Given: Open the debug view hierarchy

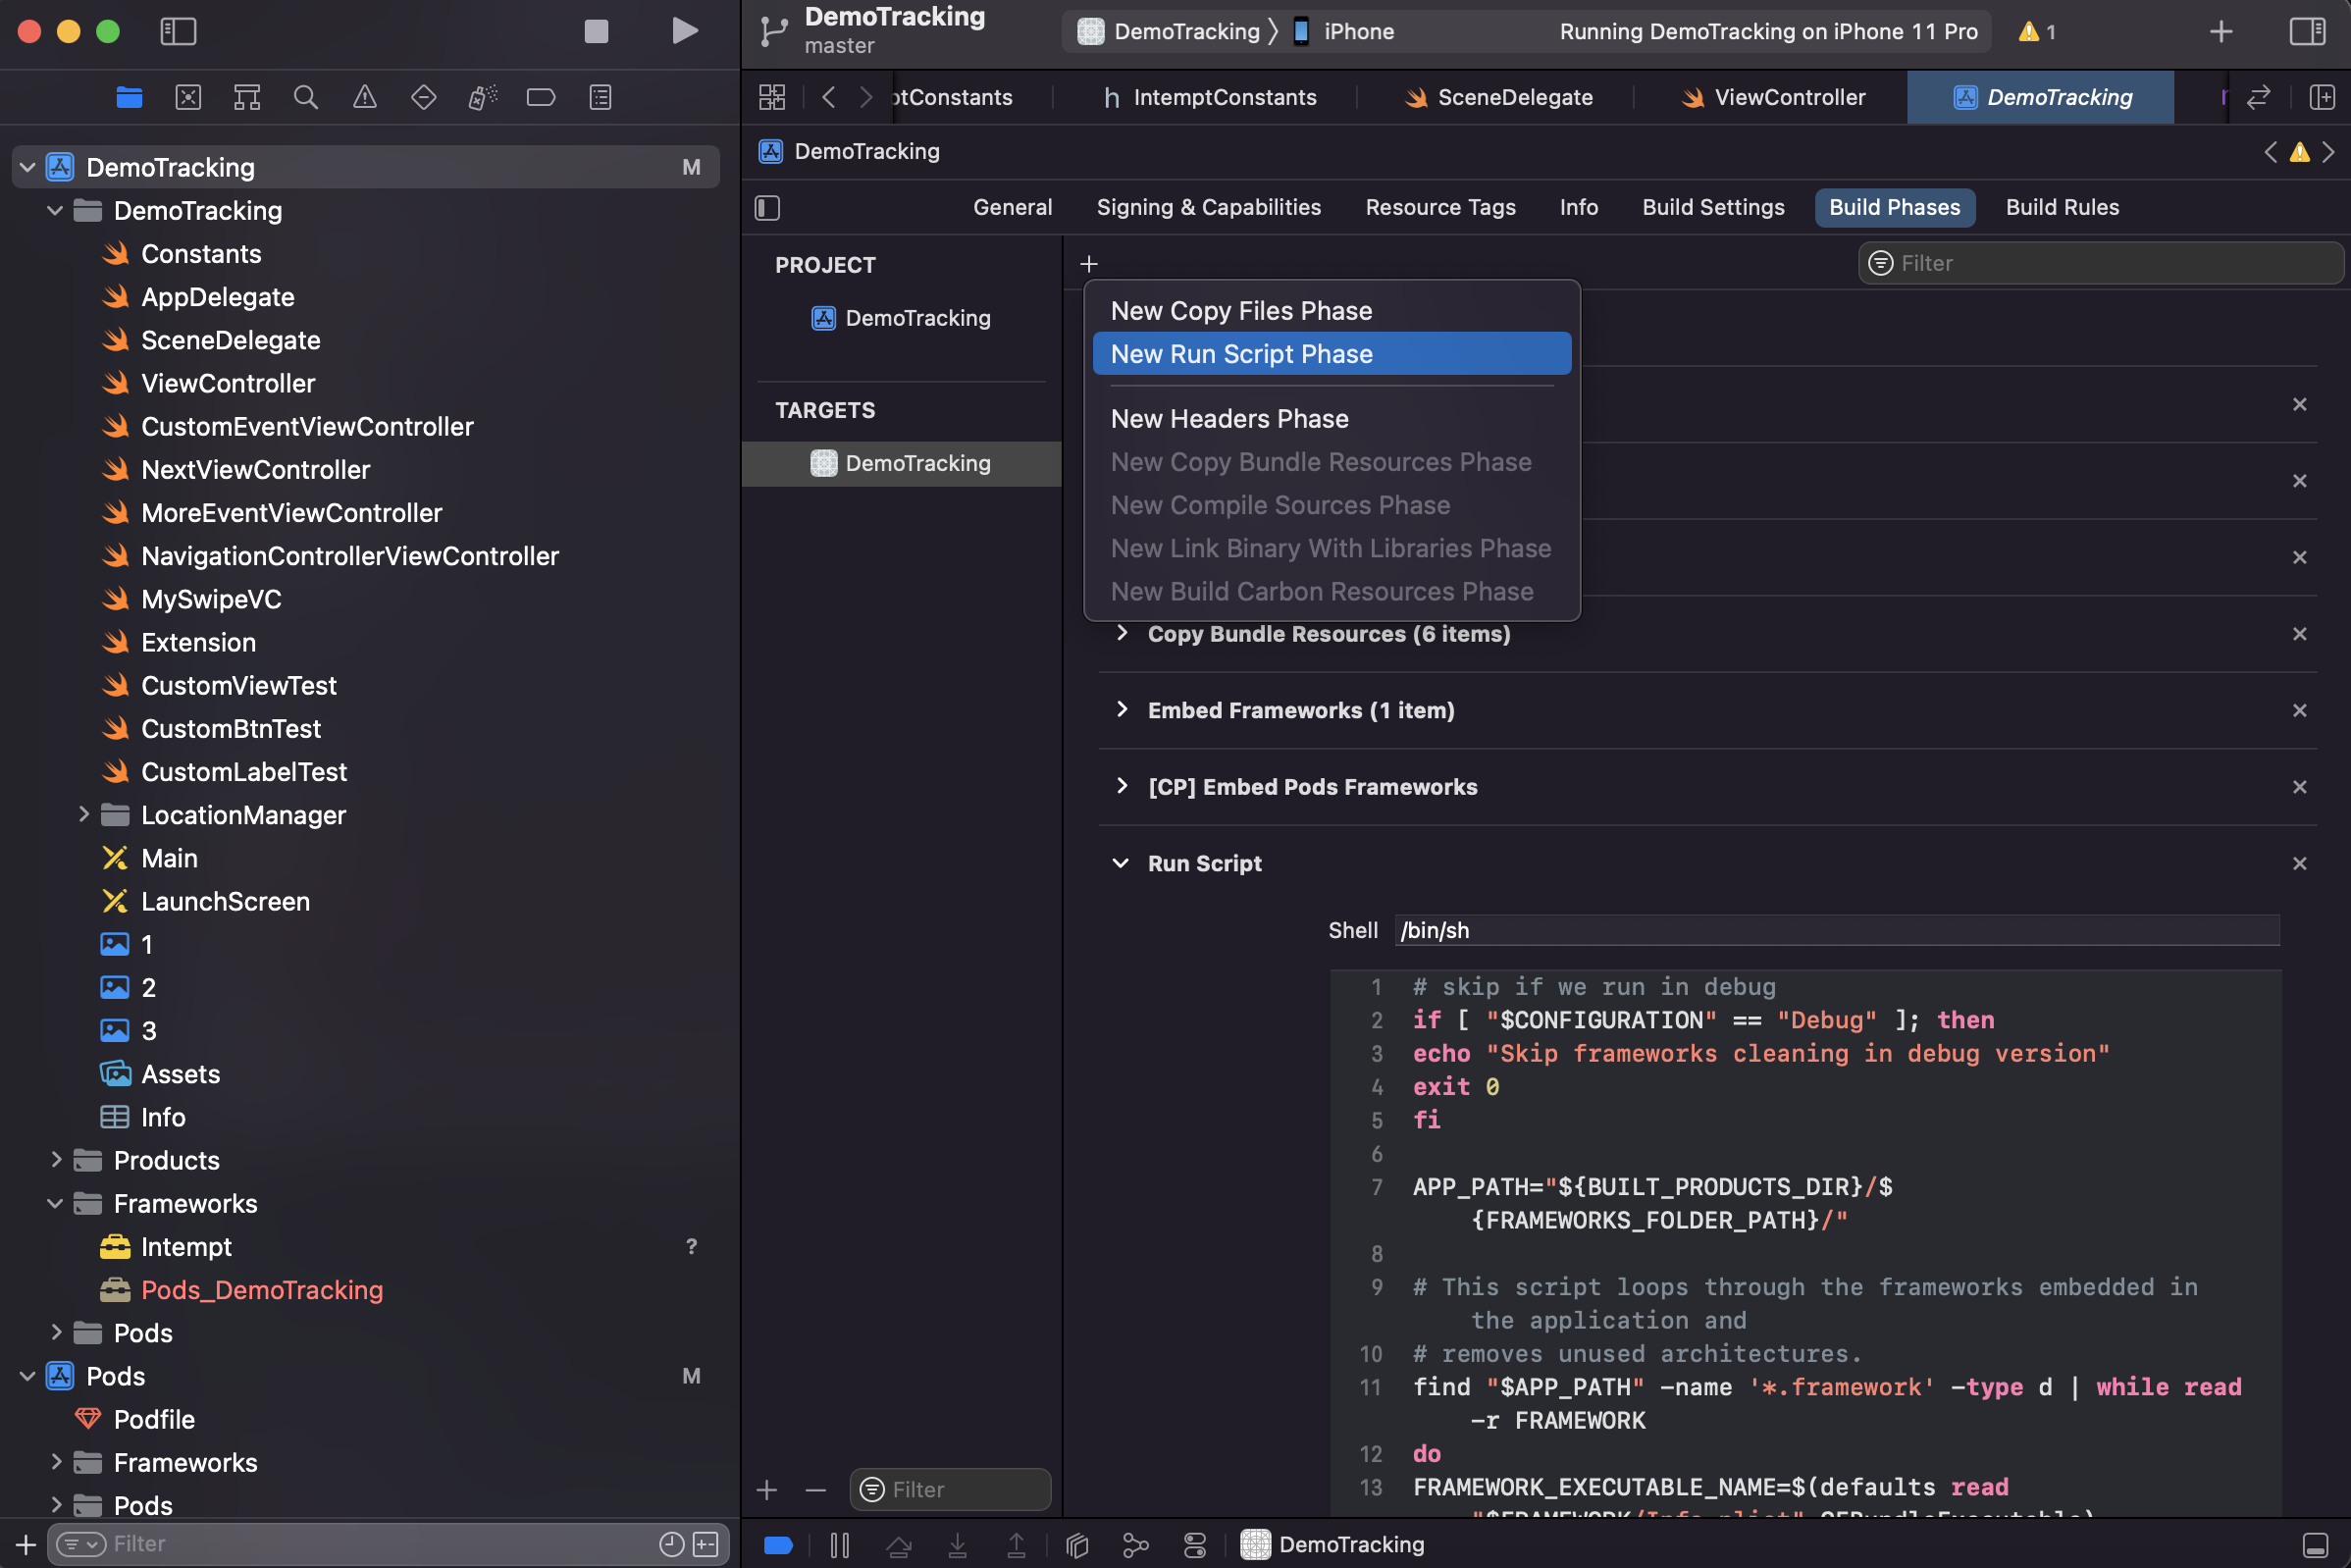Looking at the screenshot, I should (x=1076, y=1545).
